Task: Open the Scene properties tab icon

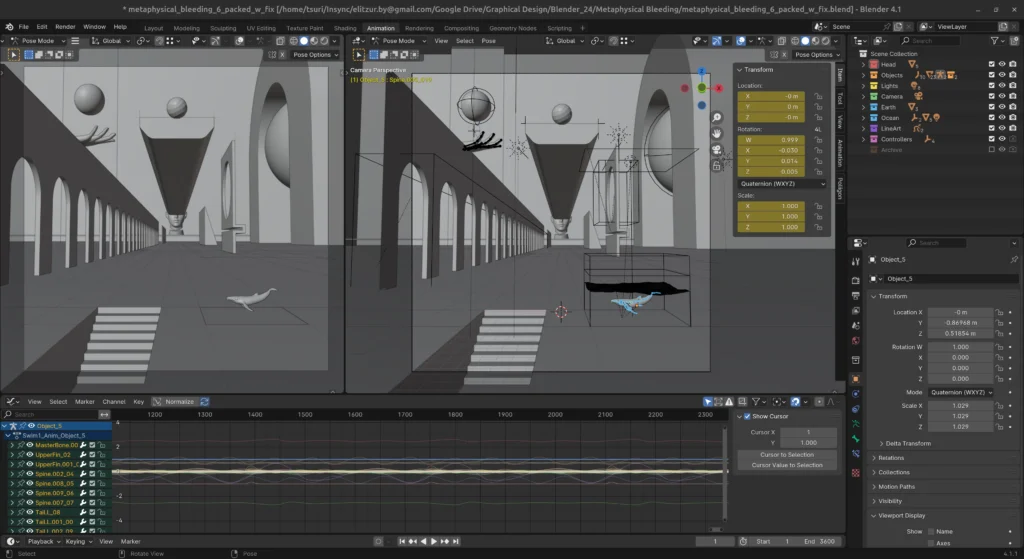Action: coord(856,326)
